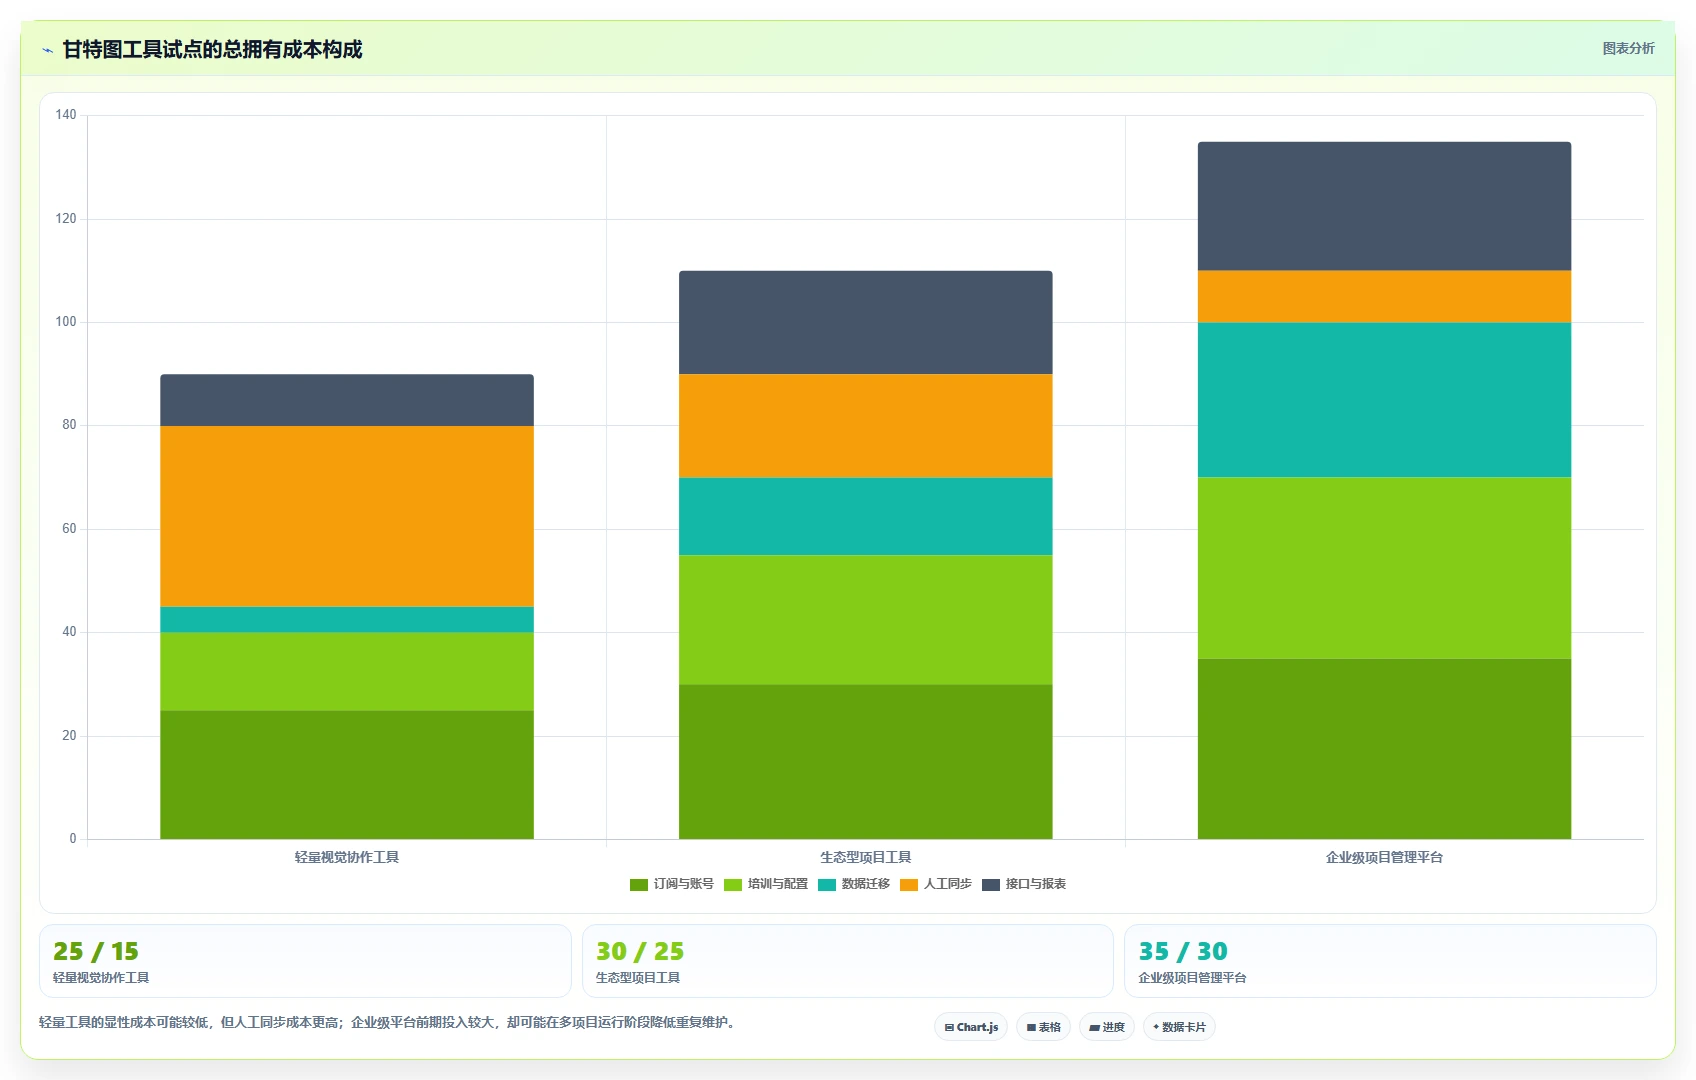Click the orange 人工同步 segment of 轻量视觉协作工具 bar
This screenshot has height=1080, width=1696.
pyautogui.click(x=347, y=516)
